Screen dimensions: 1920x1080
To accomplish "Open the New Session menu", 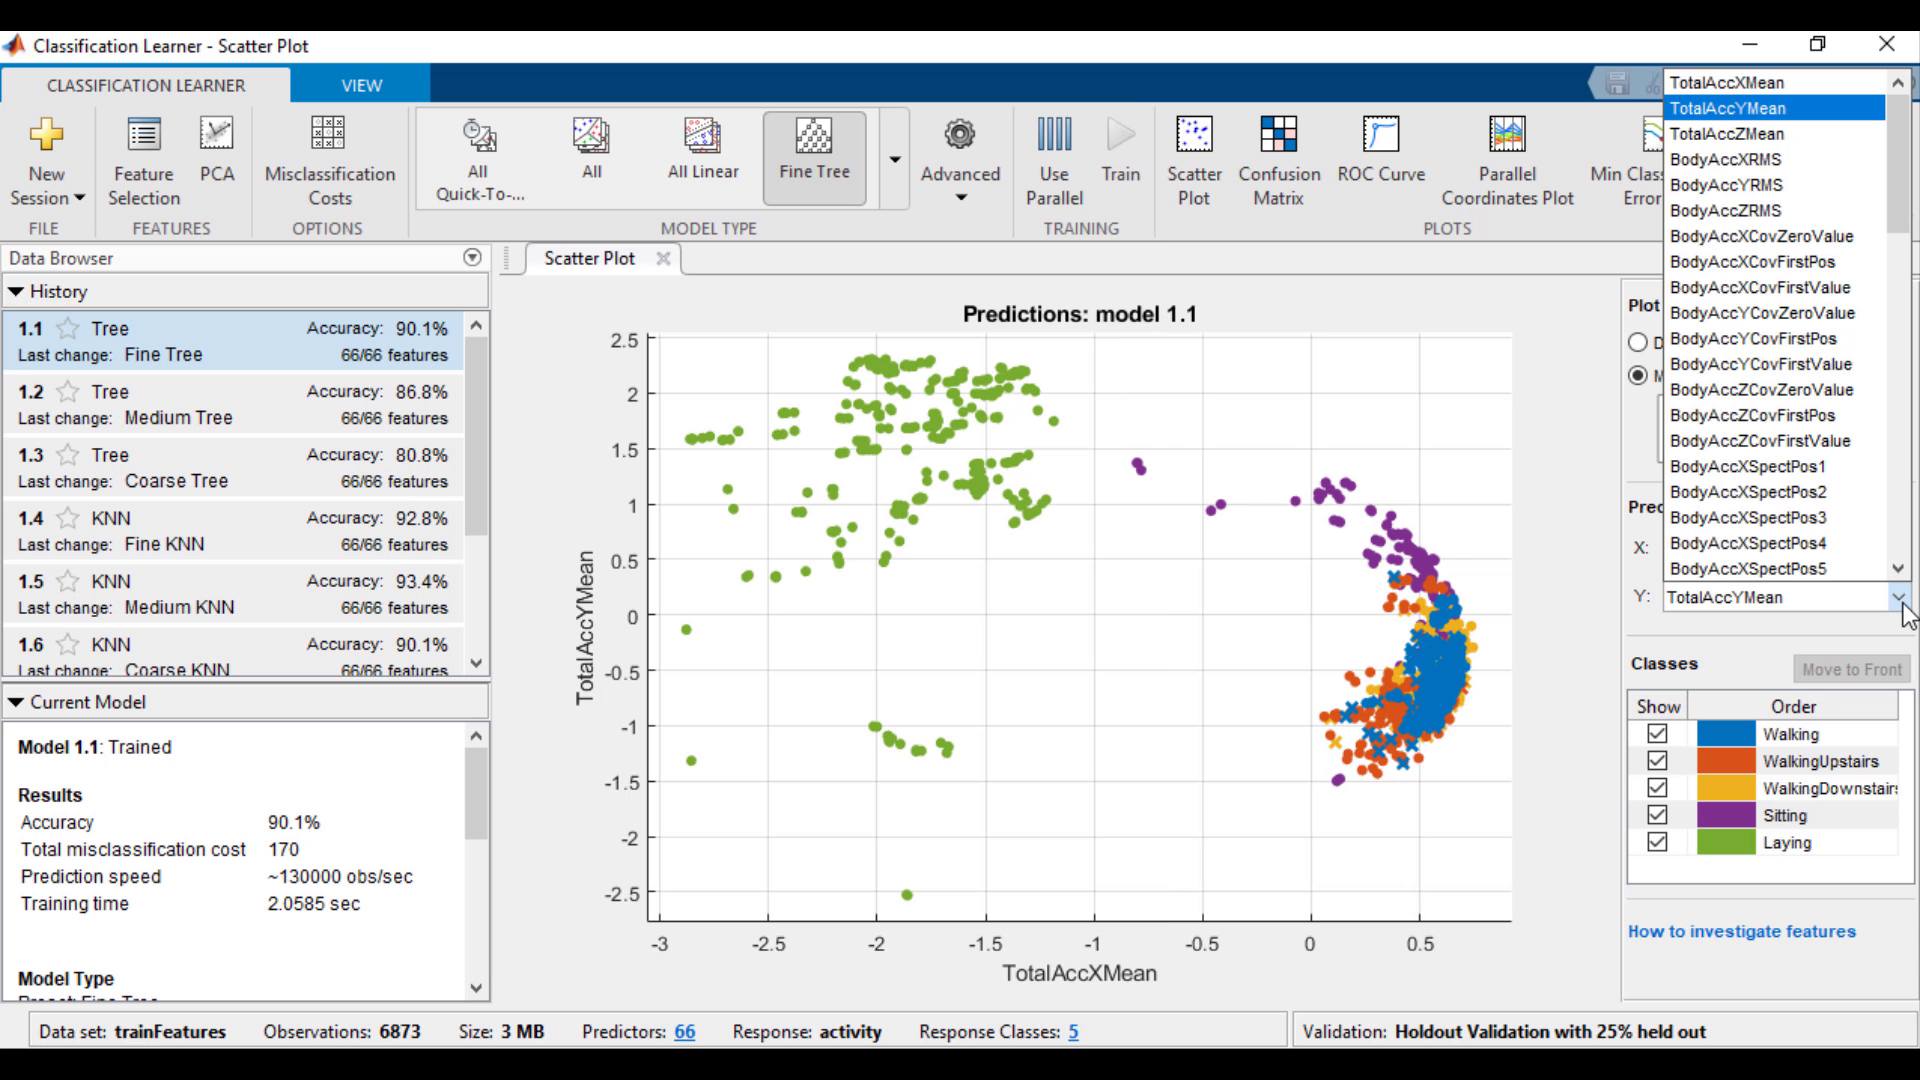I will (46, 160).
